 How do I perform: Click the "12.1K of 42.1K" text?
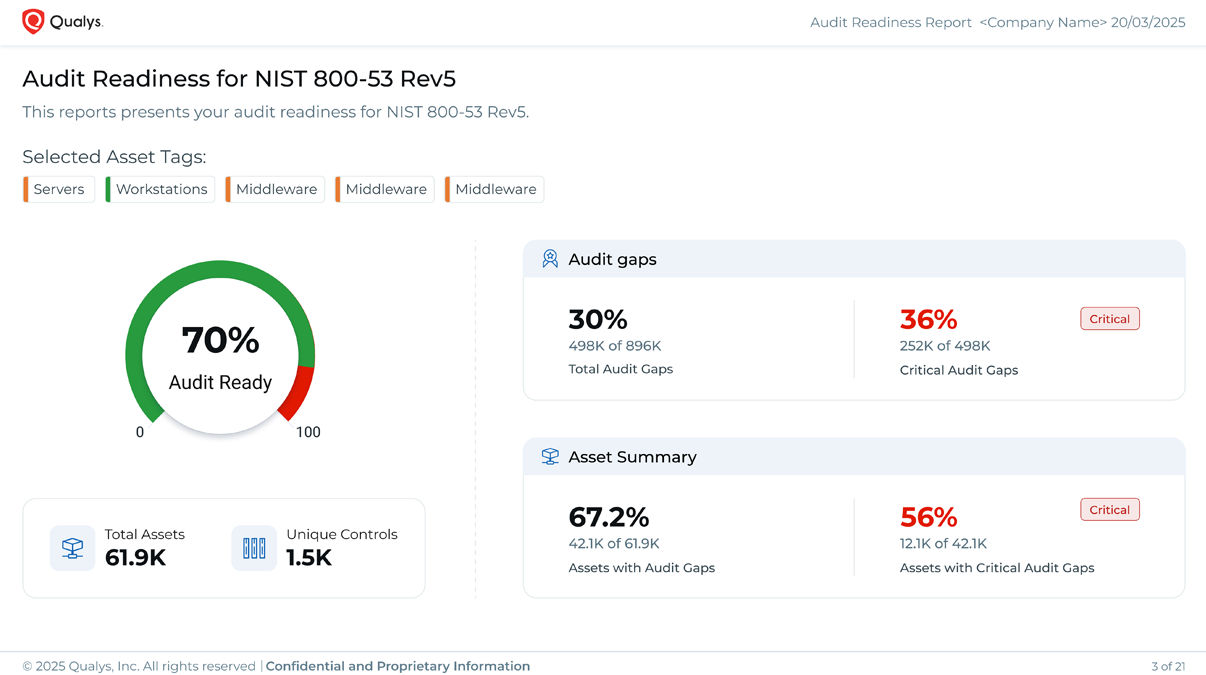[943, 544]
